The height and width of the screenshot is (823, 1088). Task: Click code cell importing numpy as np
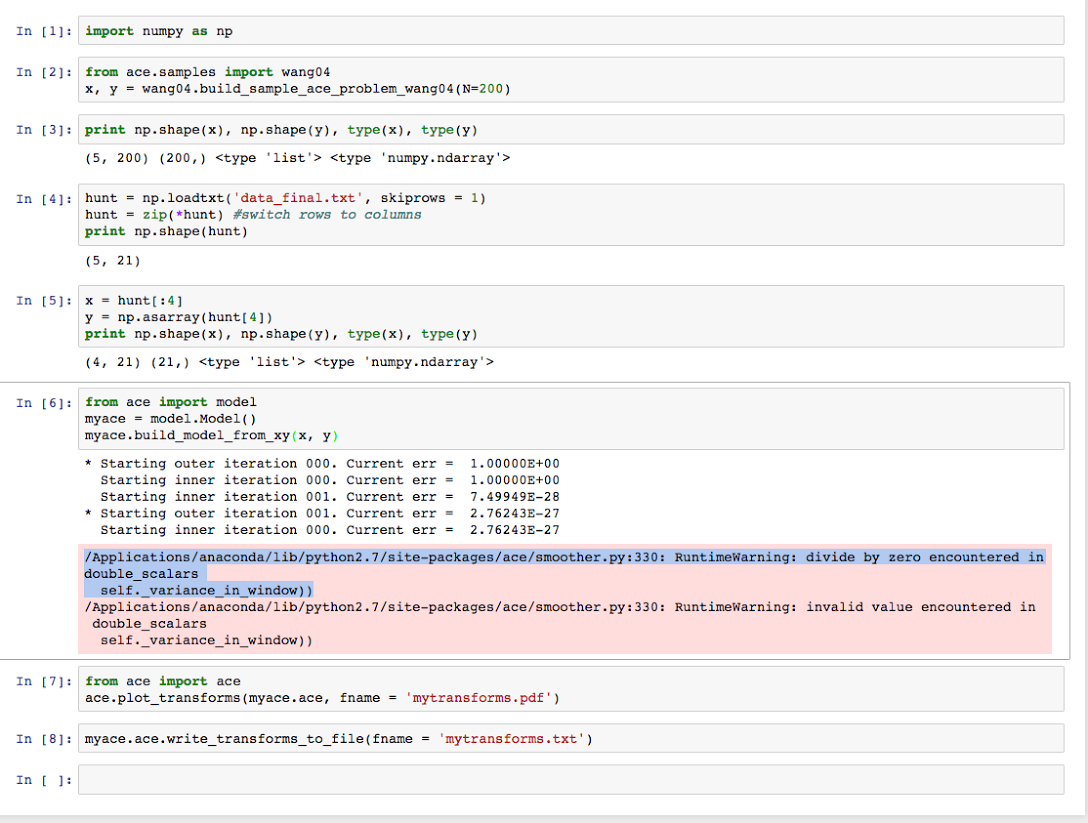coord(571,31)
